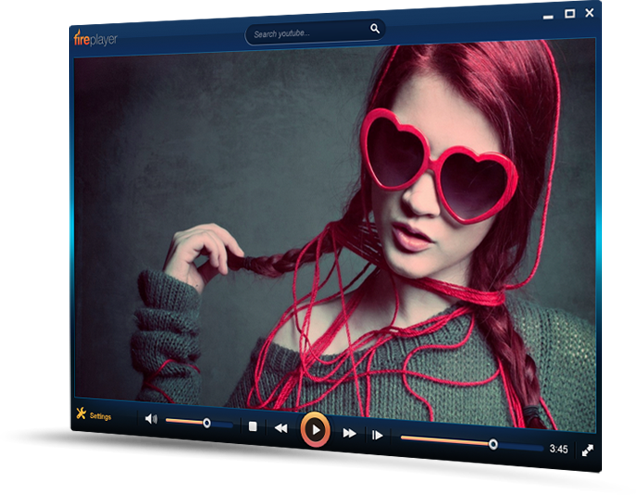Click the fast-forward button
636x495 pixels.
pos(349,432)
